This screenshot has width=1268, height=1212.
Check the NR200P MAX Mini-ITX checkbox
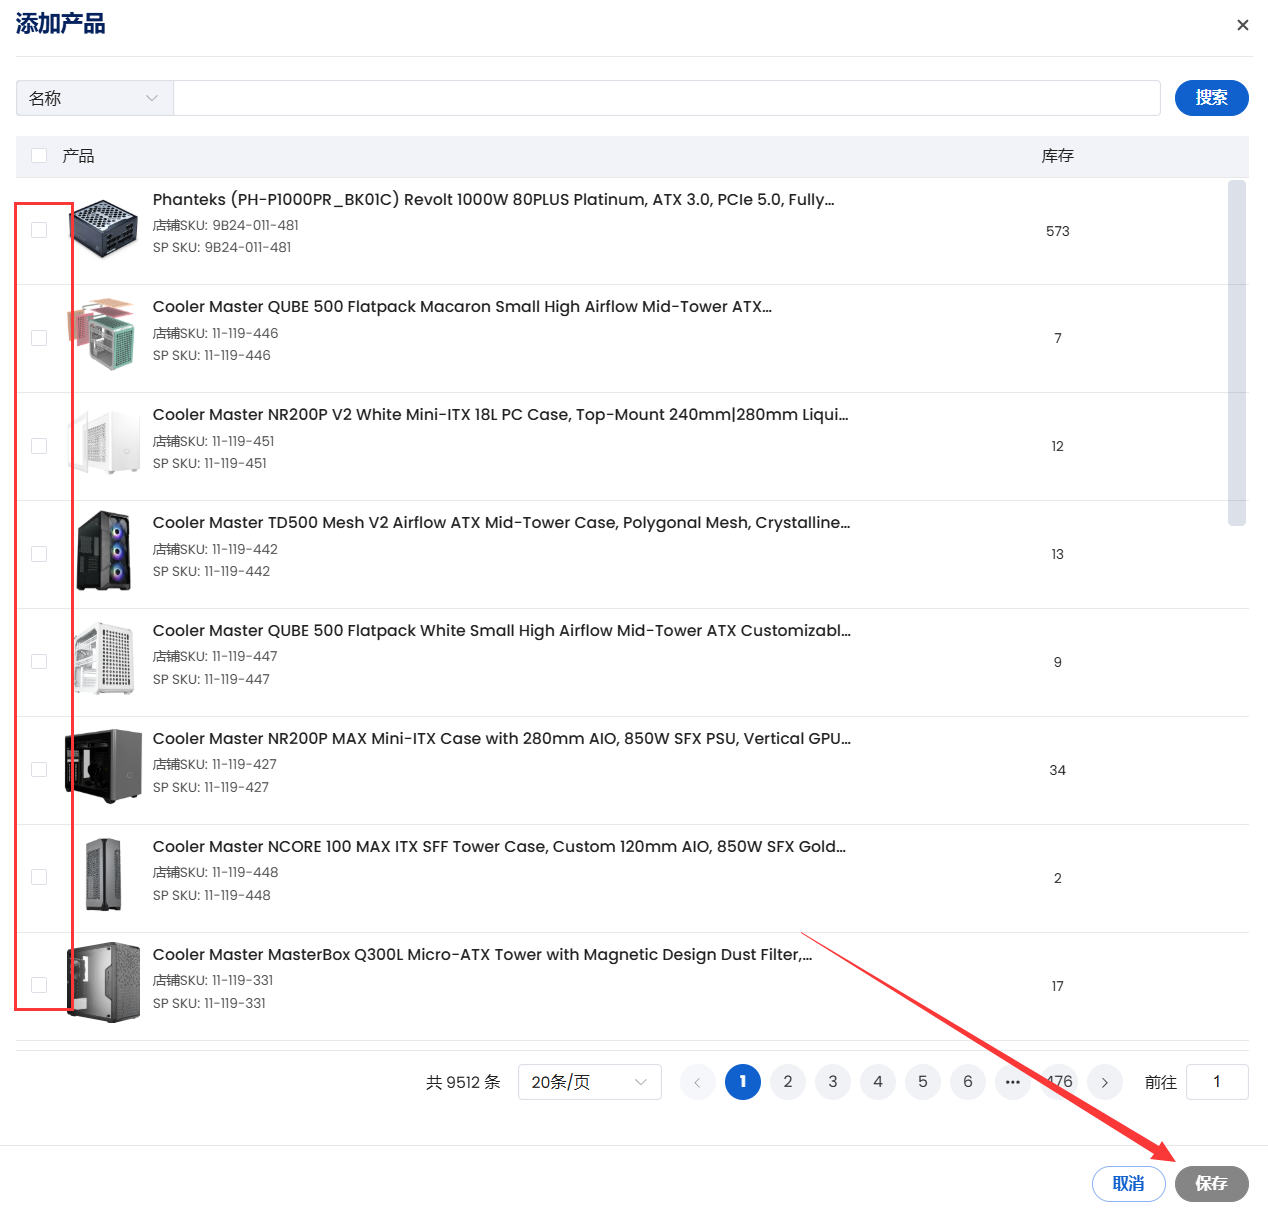tap(39, 770)
